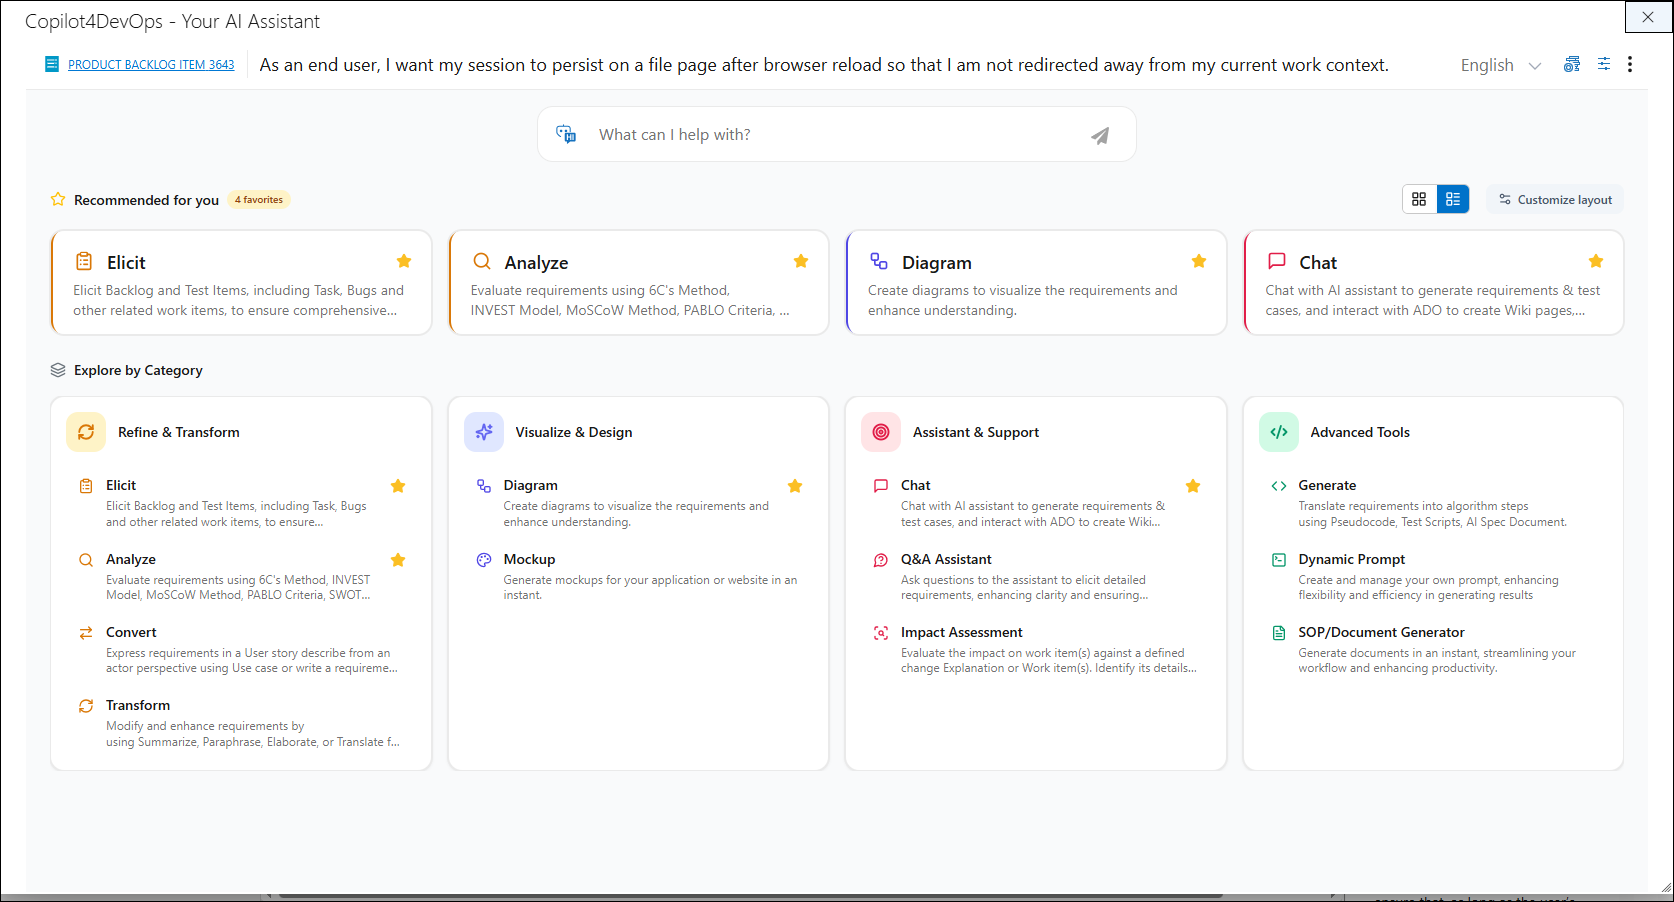This screenshot has width=1674, height=902.
Task: Open the Product Backlog Item 3643 link
Action: point(151,65)
